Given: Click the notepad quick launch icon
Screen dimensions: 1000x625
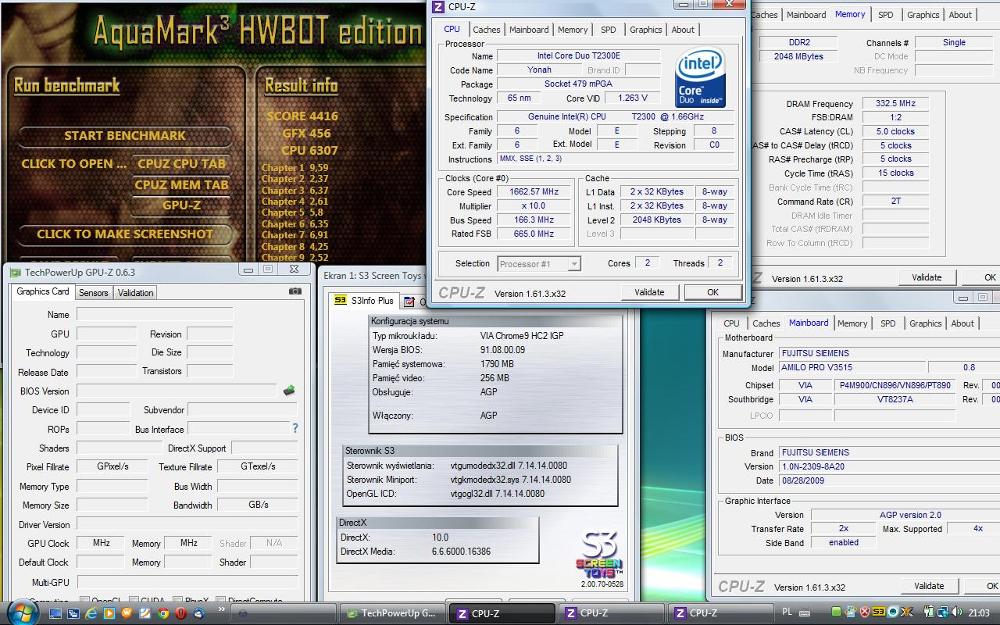Looking at the screenshot, I should (145, 614).
